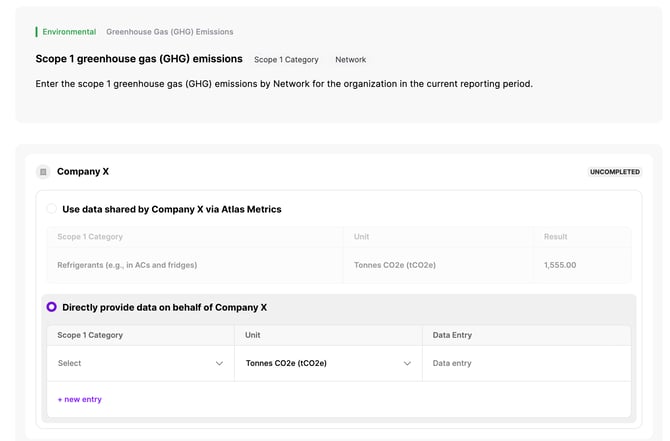Screen dimensions: 670x441
Task: Click the Scope 1 Category tag beside title
Action: pos(286,60)
